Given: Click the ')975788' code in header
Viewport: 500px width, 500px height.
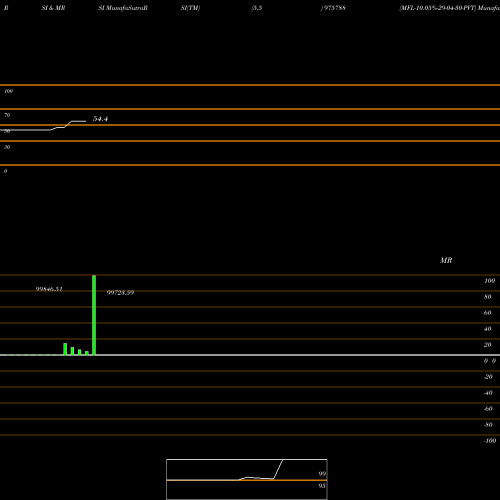Looking at the screenshot, I should pos(333,8).
